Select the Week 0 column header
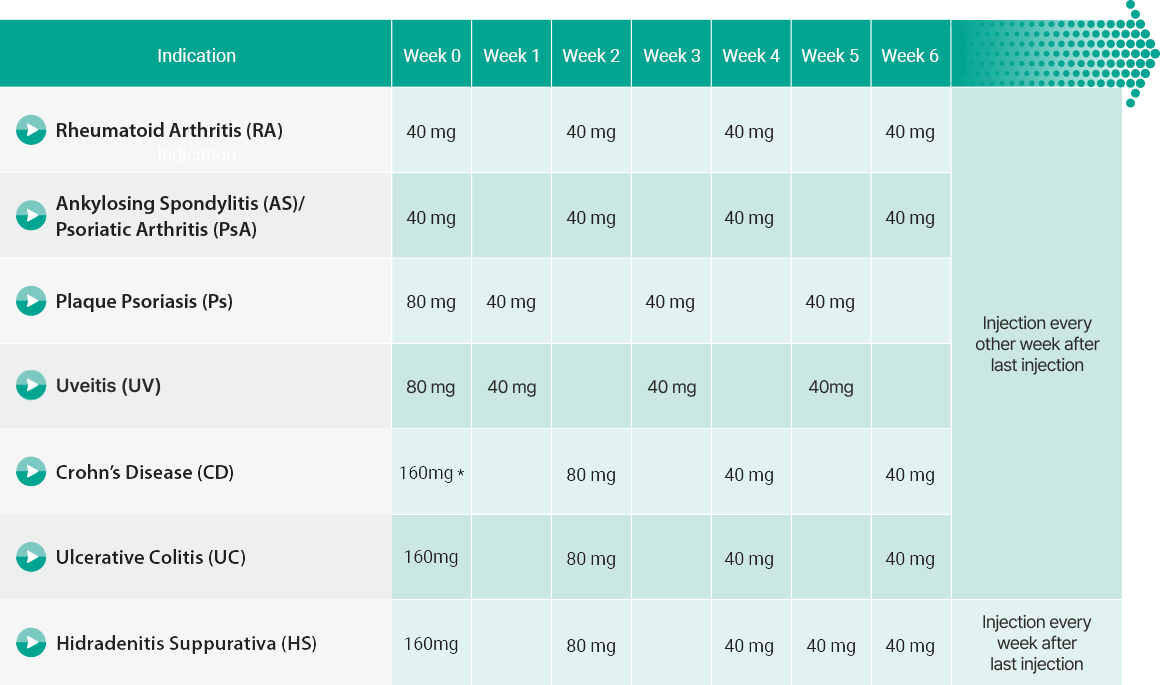Image resolution: width=1160 pixels, height=685 pixels. coord(432,56)
